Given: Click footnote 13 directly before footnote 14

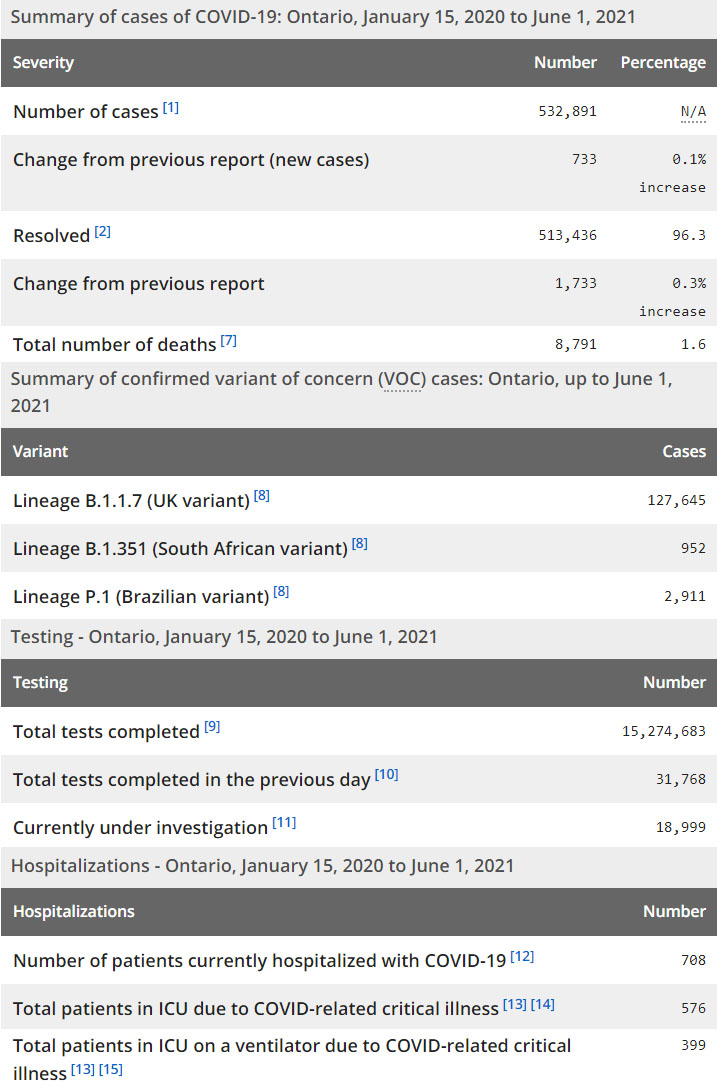Looking at the screenshot, I should [515, 1004].
